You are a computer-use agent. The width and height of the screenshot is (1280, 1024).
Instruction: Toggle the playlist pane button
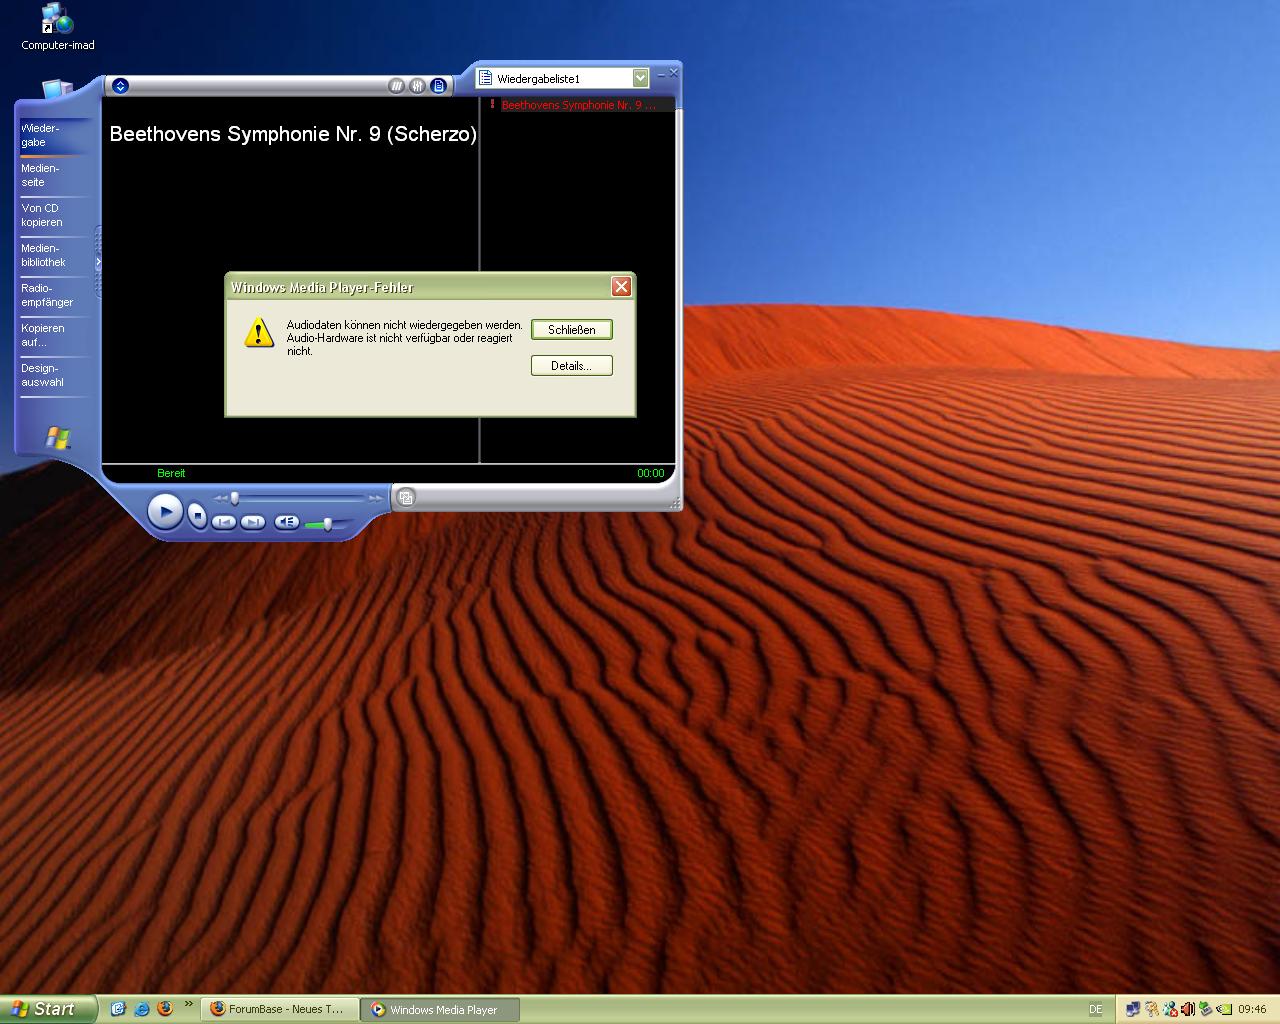tap(439, 86)
